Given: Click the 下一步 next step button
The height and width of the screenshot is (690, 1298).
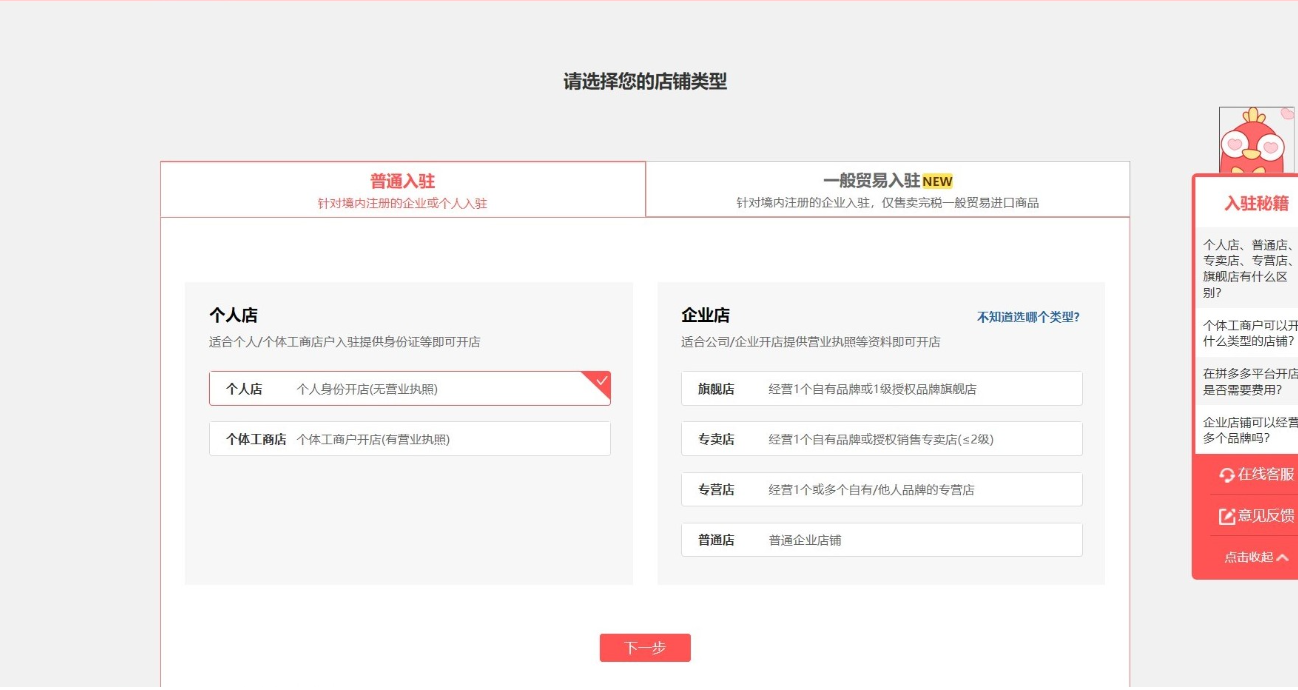Looking at the screenshot, I should (x=646, y=647).
